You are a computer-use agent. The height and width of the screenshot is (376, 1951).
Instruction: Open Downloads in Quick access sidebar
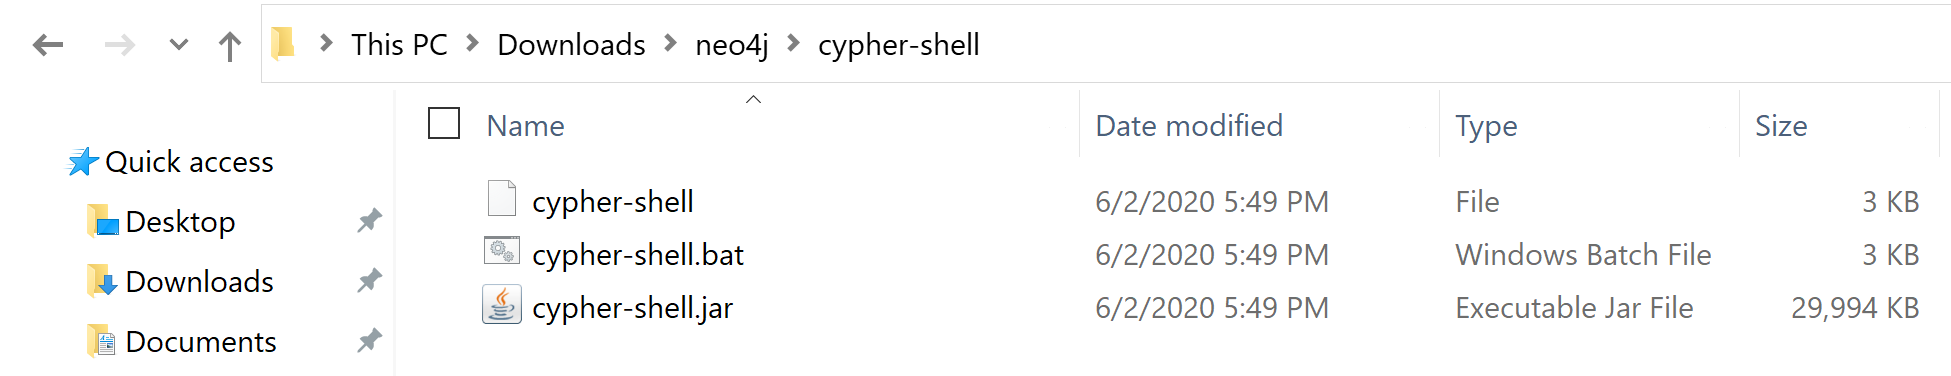click(199, 282)
